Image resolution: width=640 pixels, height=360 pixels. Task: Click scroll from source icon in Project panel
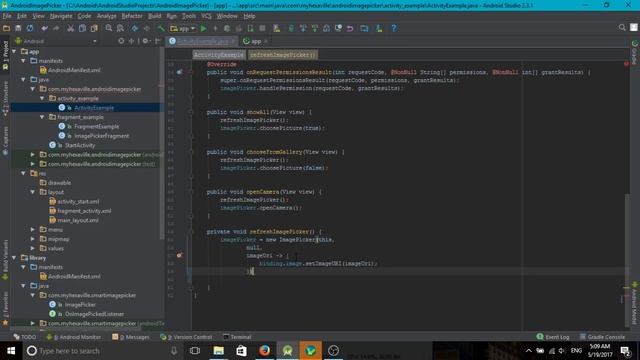(x=121, y=41)
